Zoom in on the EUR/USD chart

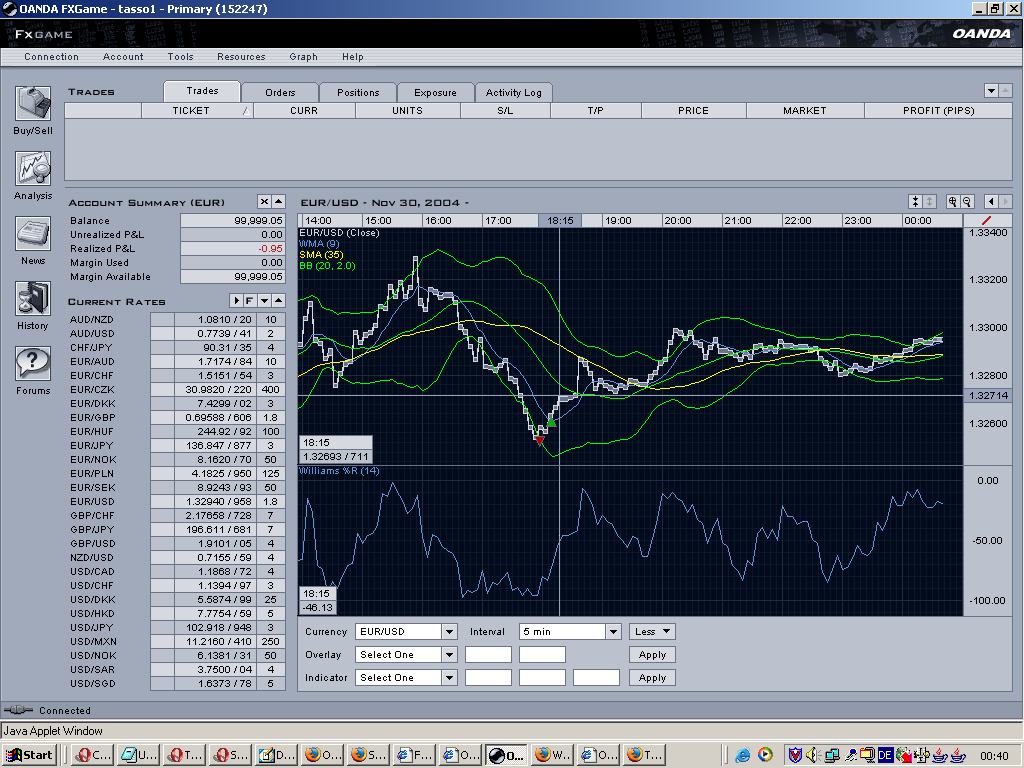(x=953, y=202)
